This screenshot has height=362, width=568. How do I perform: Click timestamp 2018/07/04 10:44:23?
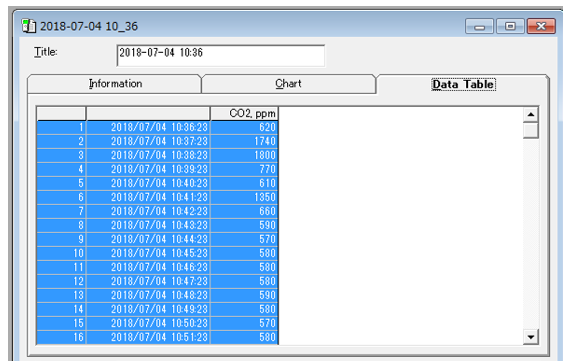pos(148,240)
